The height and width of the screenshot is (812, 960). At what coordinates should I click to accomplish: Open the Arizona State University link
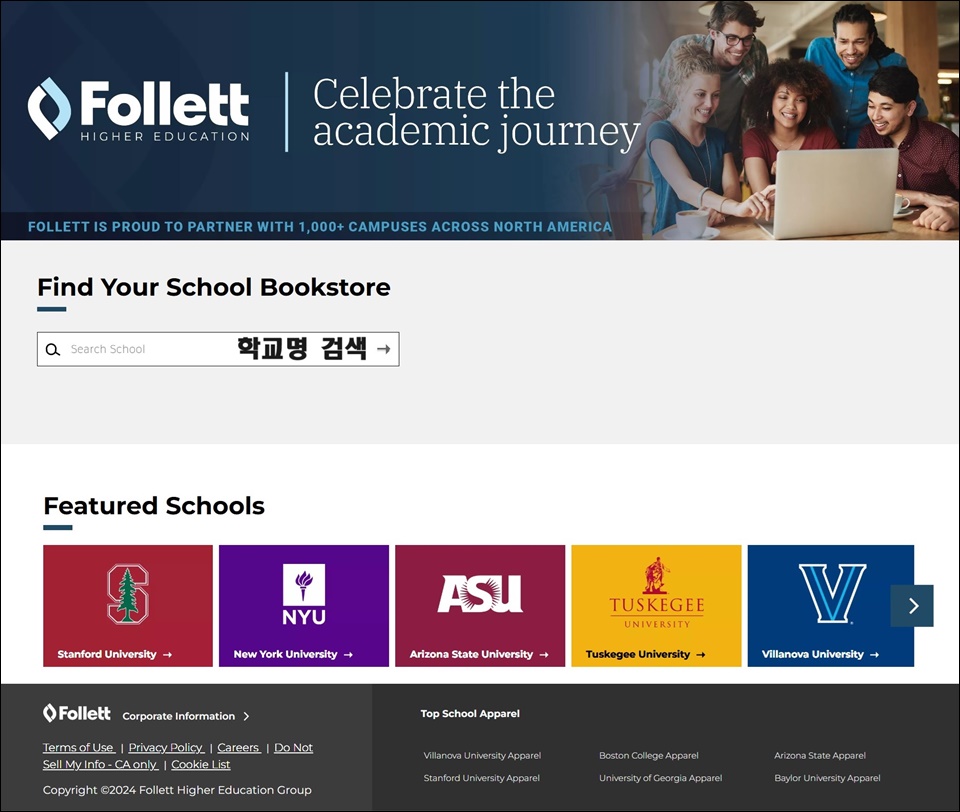[479, 654]
